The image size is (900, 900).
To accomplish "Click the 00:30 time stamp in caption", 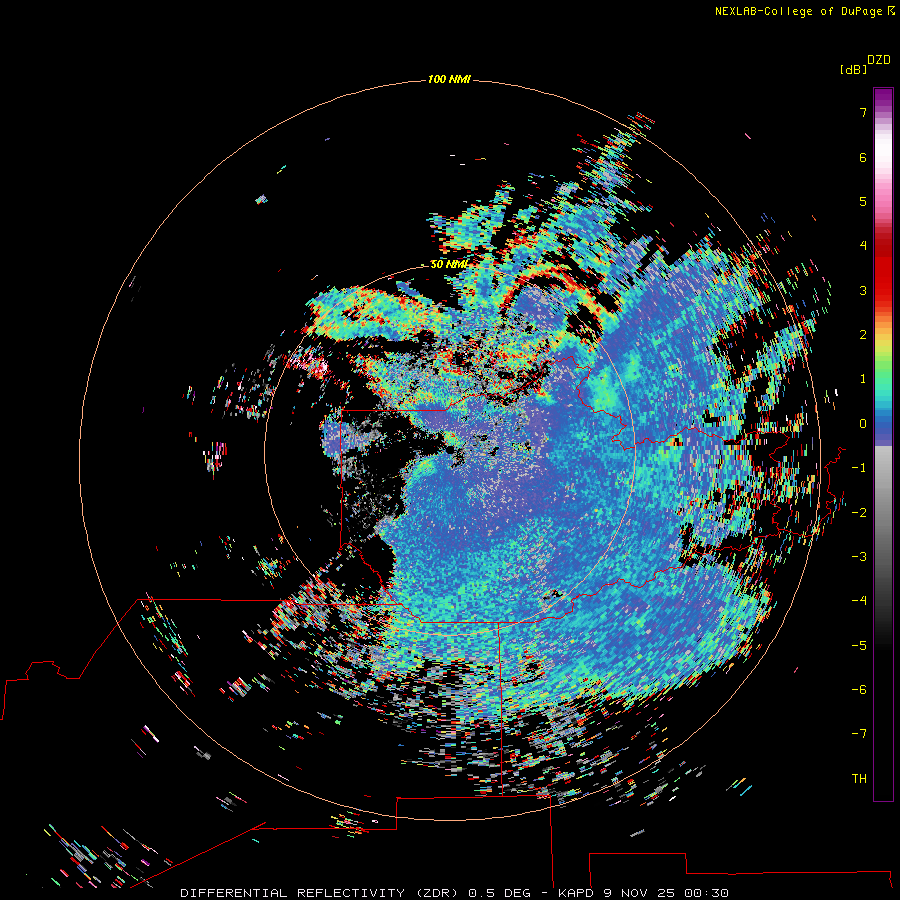I will [707, 893].
